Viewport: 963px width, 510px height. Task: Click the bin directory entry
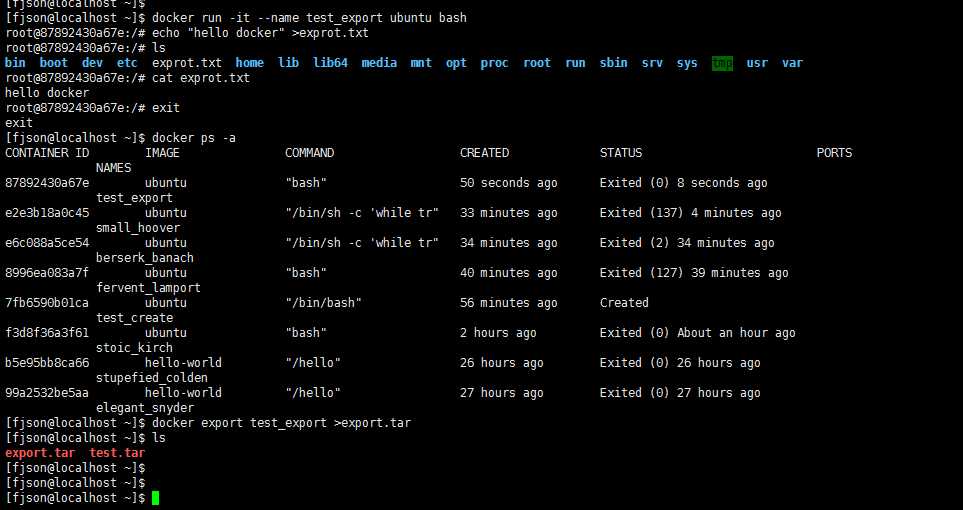pos(15,63)
